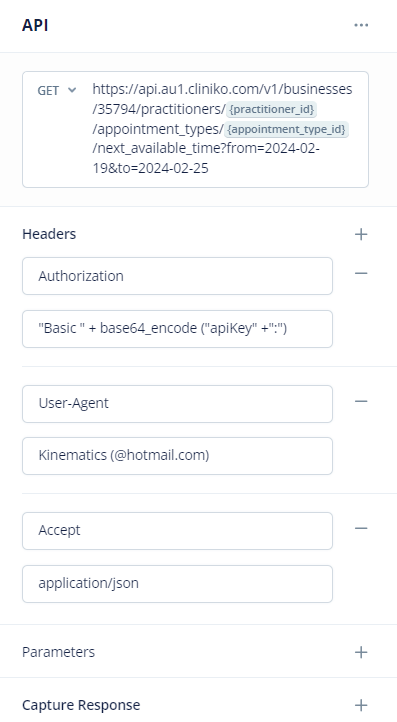Add a parameter using the plus icon
397x722 pixels.
point(361,652)
